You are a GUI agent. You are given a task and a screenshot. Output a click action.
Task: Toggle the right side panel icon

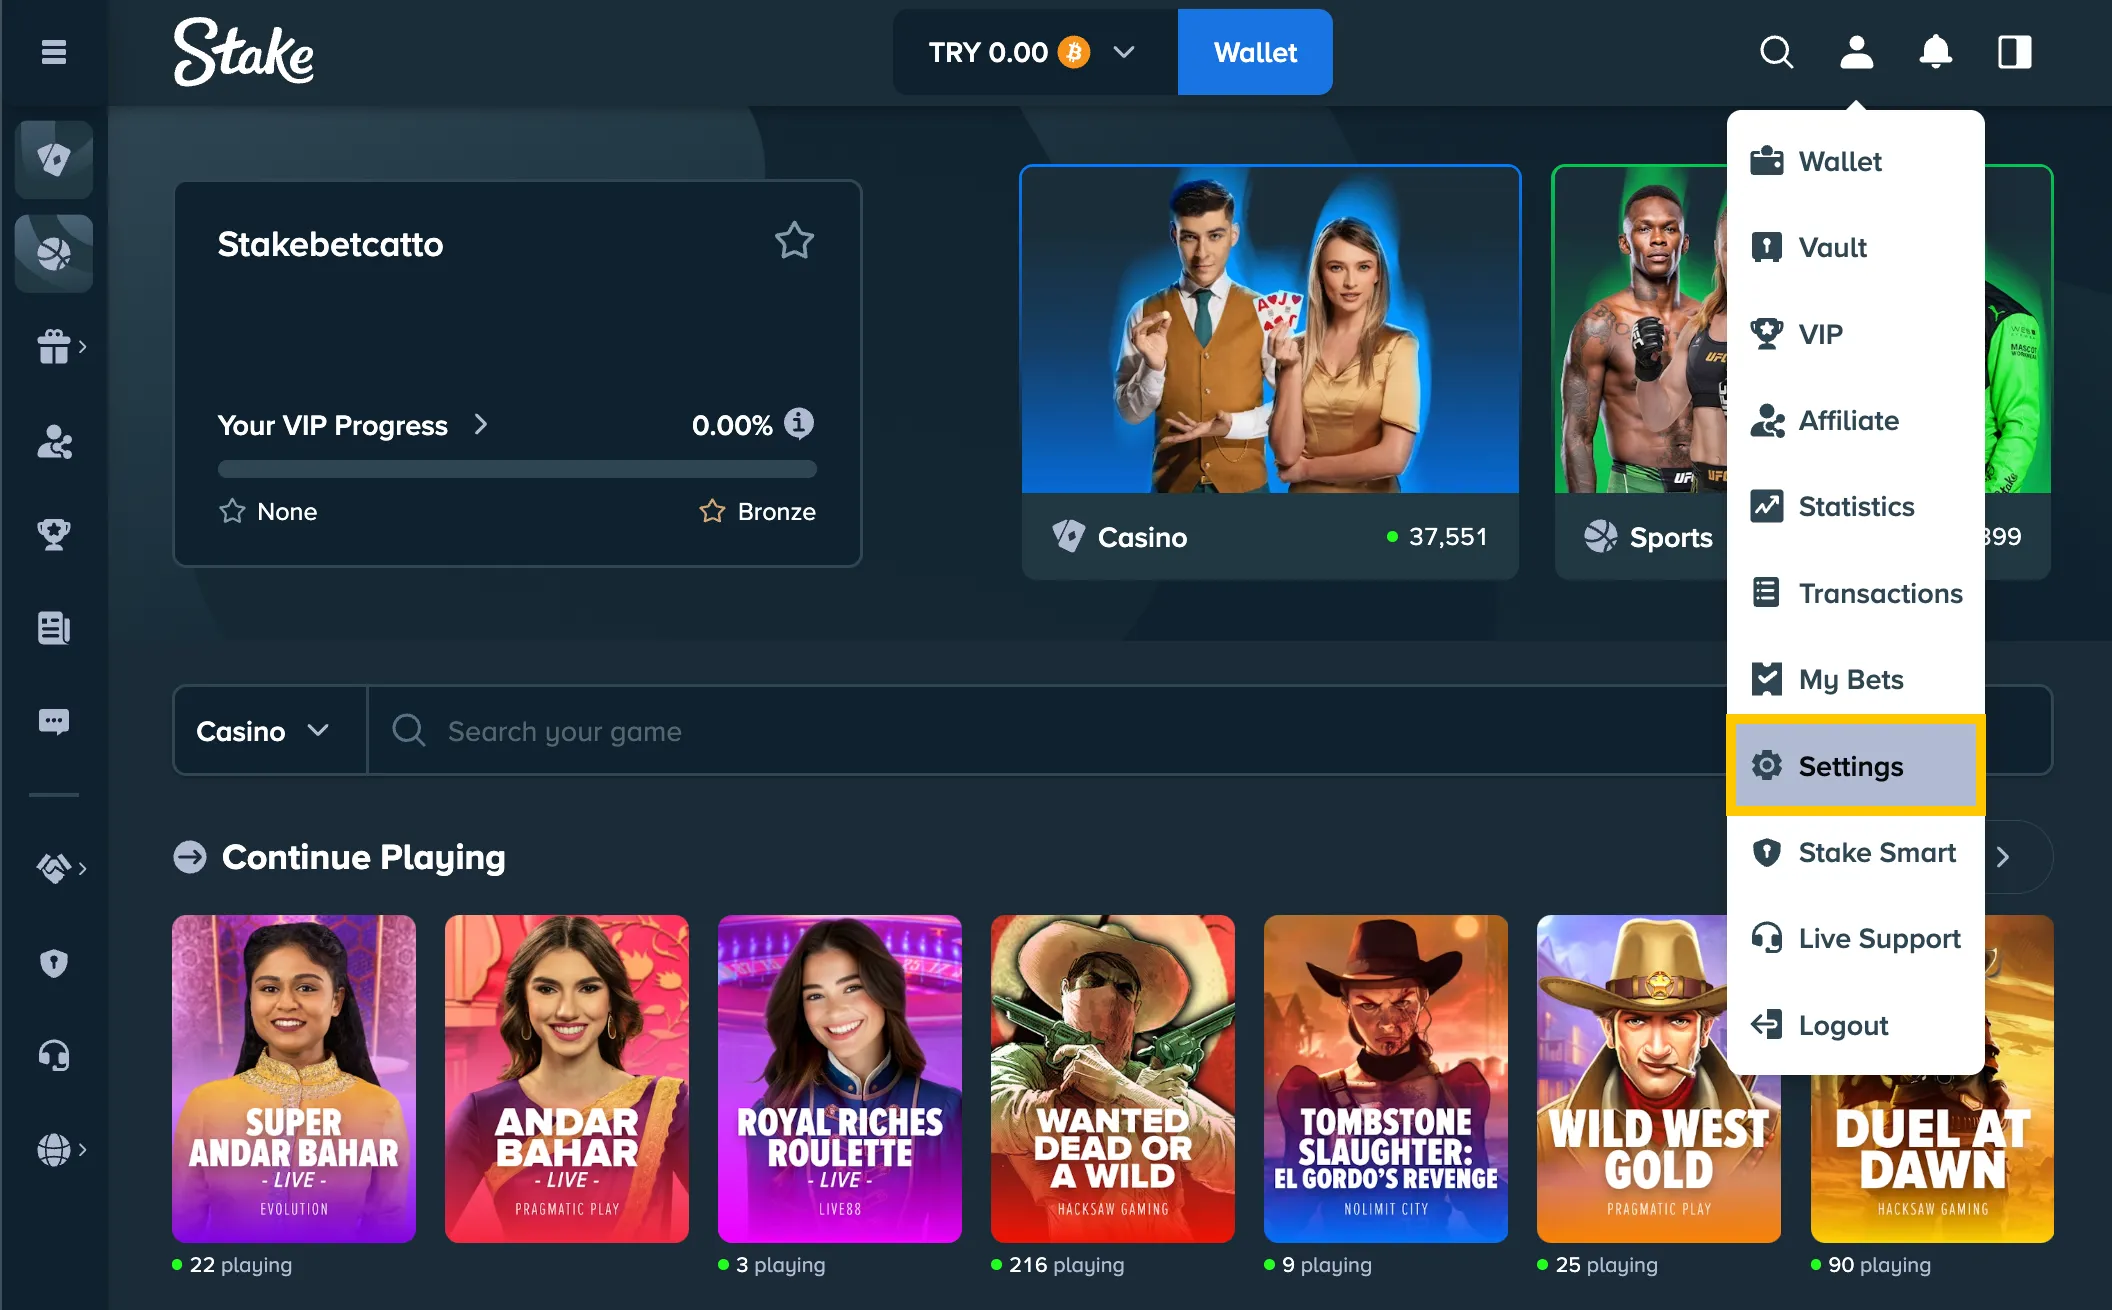(x=2014, y=52)
